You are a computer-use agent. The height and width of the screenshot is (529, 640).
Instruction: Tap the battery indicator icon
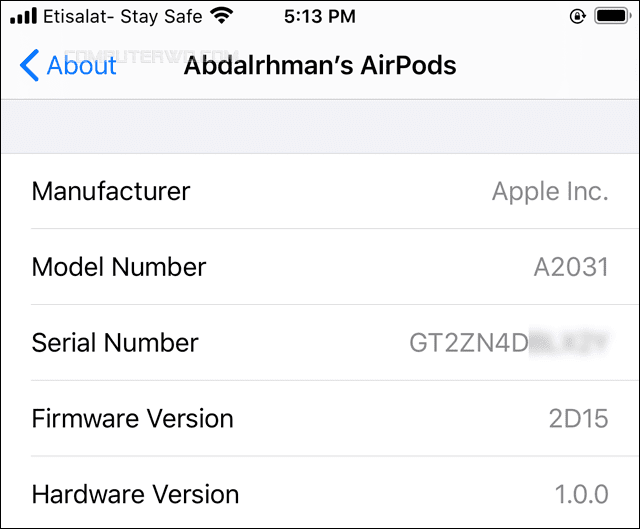[x=613, y=16]
